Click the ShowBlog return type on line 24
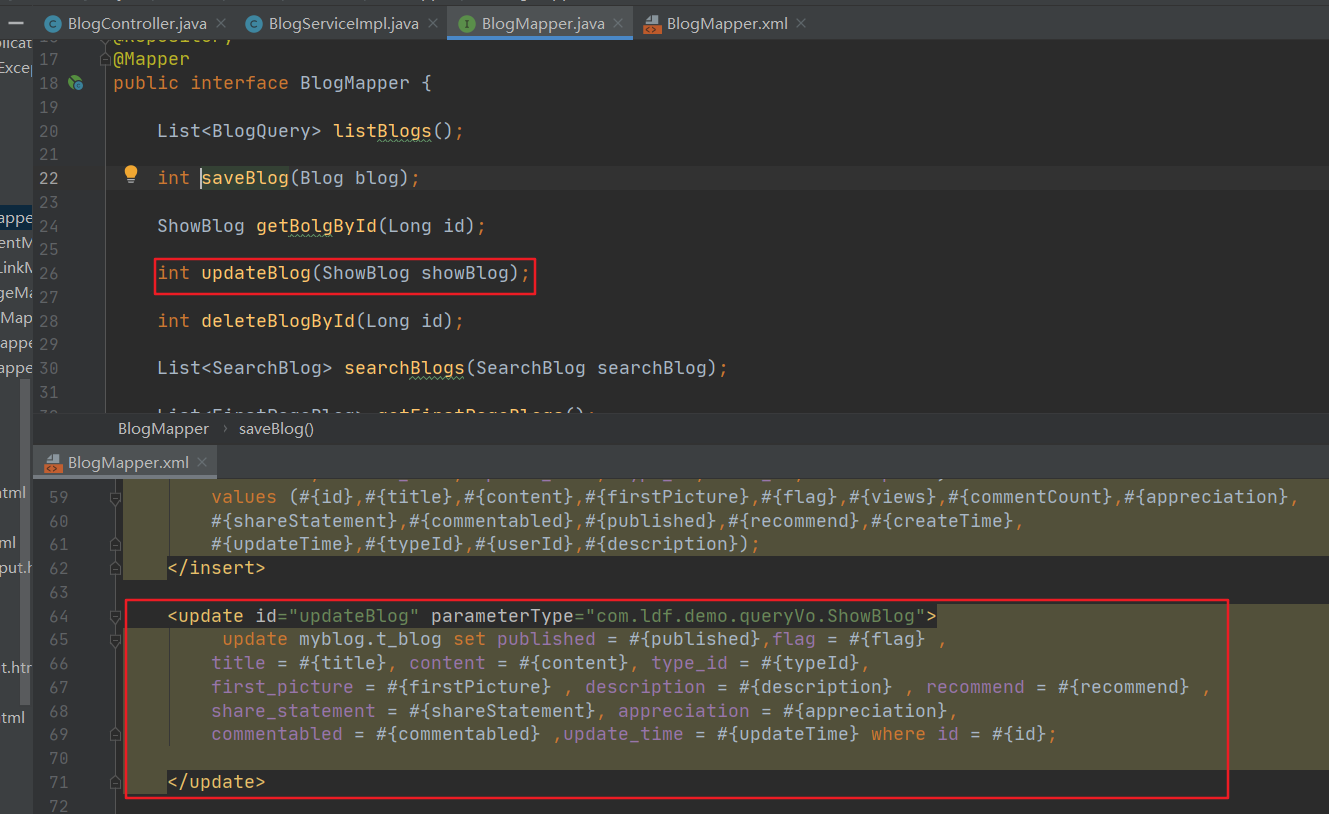Screen dimensions: 1329x814 pos(201,226)
